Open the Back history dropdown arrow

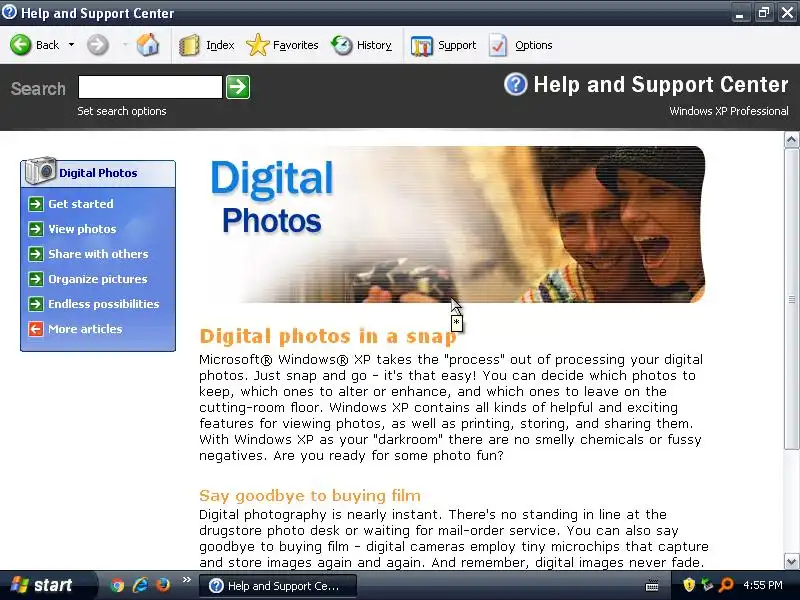click(71, 45)
